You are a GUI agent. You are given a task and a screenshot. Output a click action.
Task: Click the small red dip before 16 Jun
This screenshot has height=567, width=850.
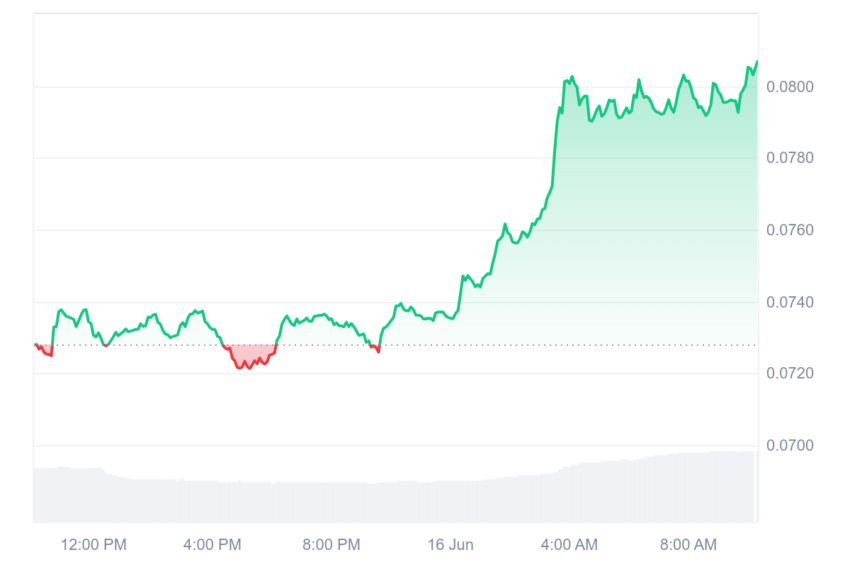[x=375, y=348]
